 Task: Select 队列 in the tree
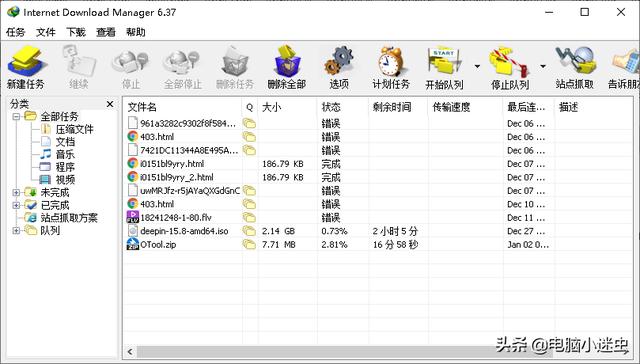tap(50, 231)
